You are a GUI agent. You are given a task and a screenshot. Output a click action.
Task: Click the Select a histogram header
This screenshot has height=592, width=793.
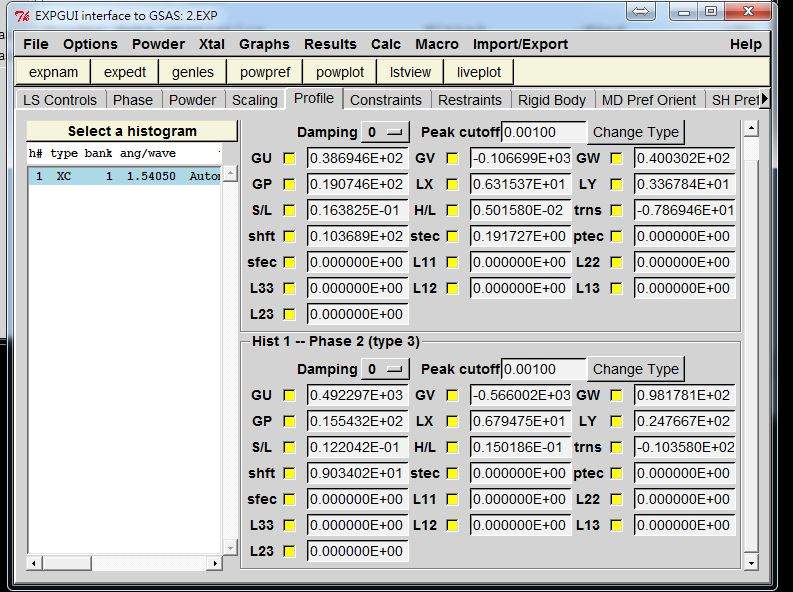coord(131,131)
